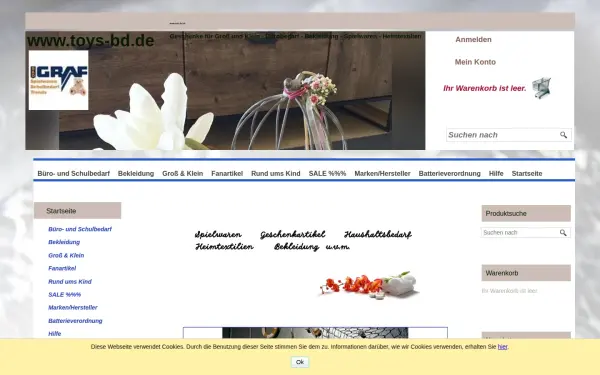Open sidebar SALE %%% link

pos(64,295)
